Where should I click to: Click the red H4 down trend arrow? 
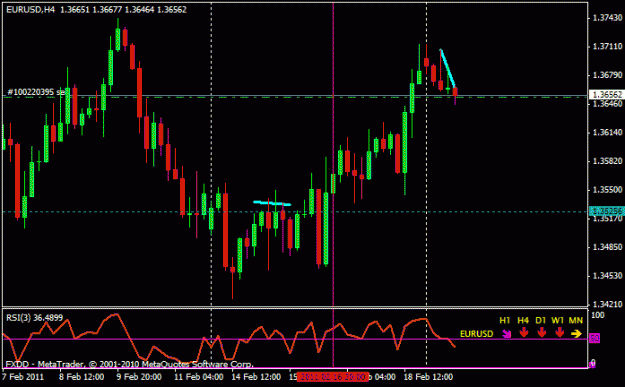pos(524,332)
